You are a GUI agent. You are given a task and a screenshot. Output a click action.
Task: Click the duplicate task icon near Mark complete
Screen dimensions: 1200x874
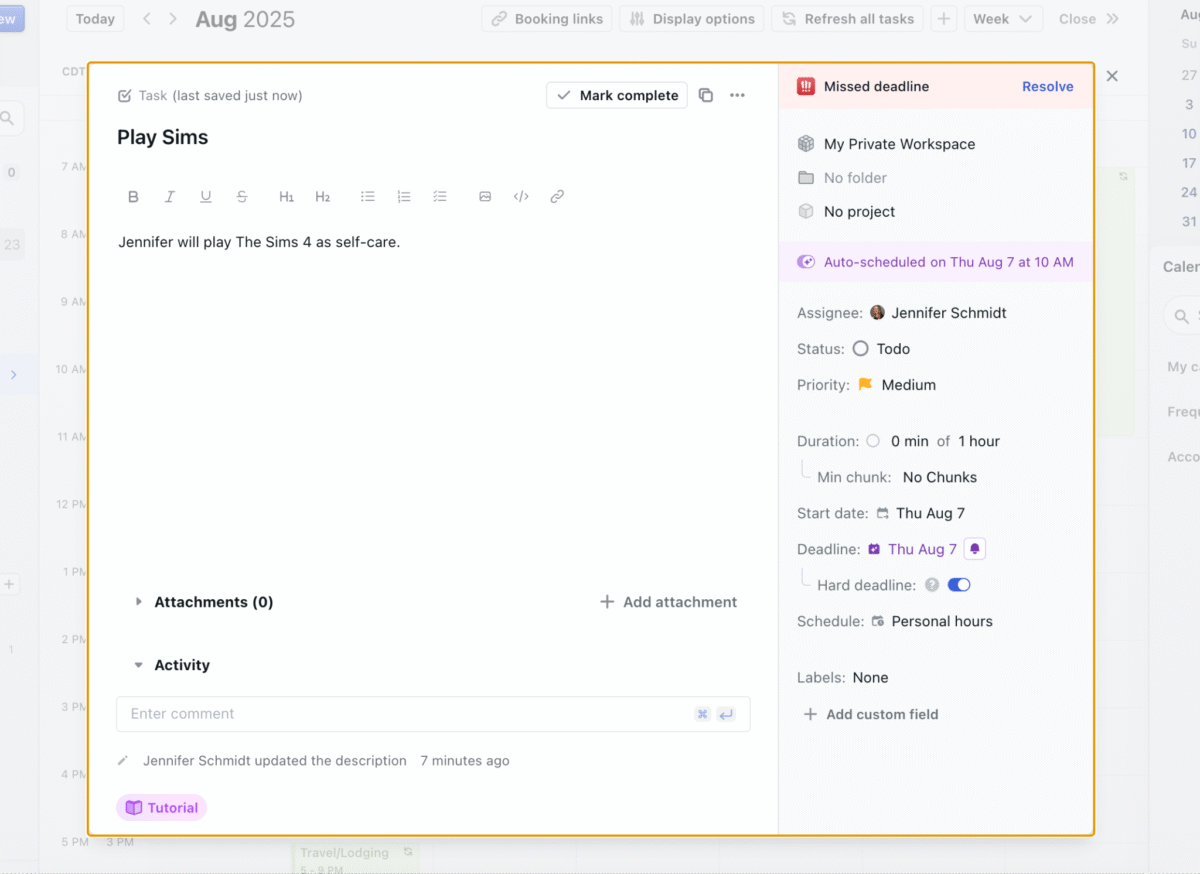706,95
